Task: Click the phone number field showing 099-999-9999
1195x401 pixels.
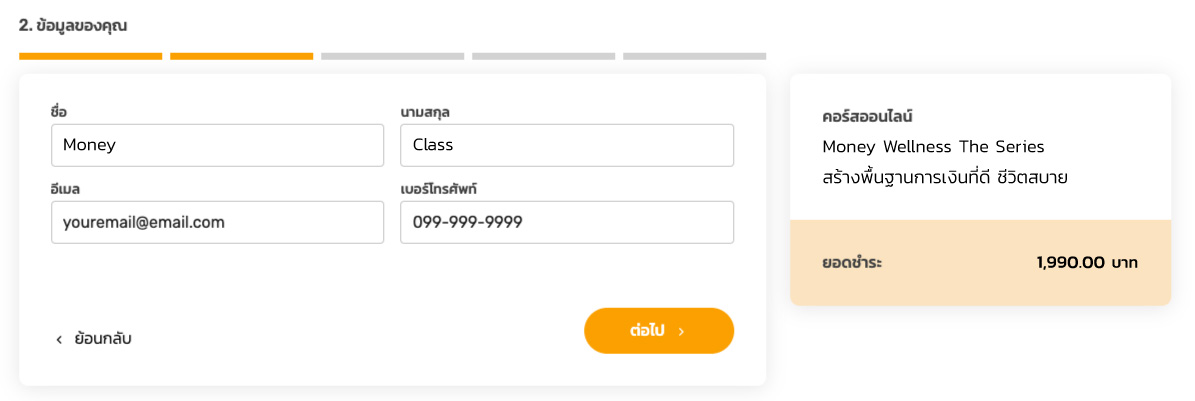Action: tap(566, 222)
